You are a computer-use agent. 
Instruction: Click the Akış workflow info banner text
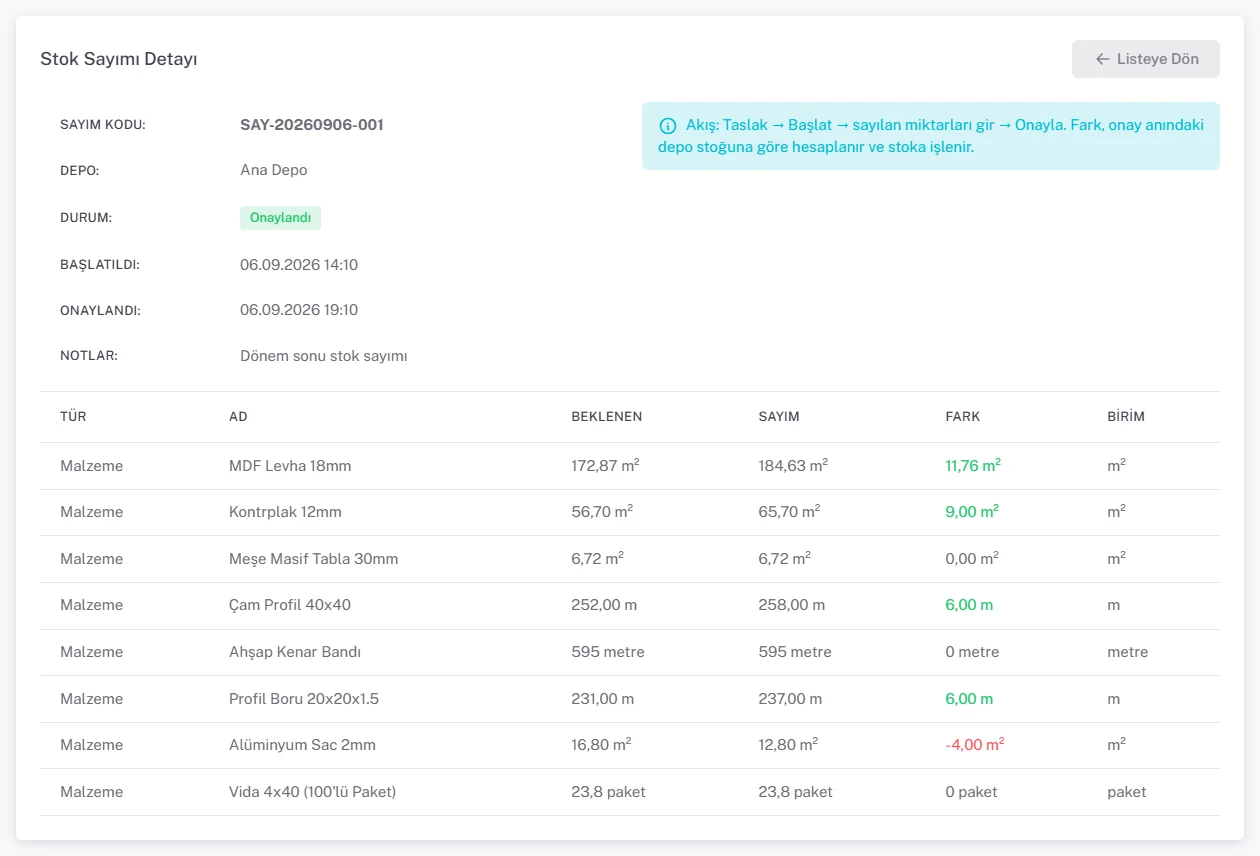(x=931, y=136)
